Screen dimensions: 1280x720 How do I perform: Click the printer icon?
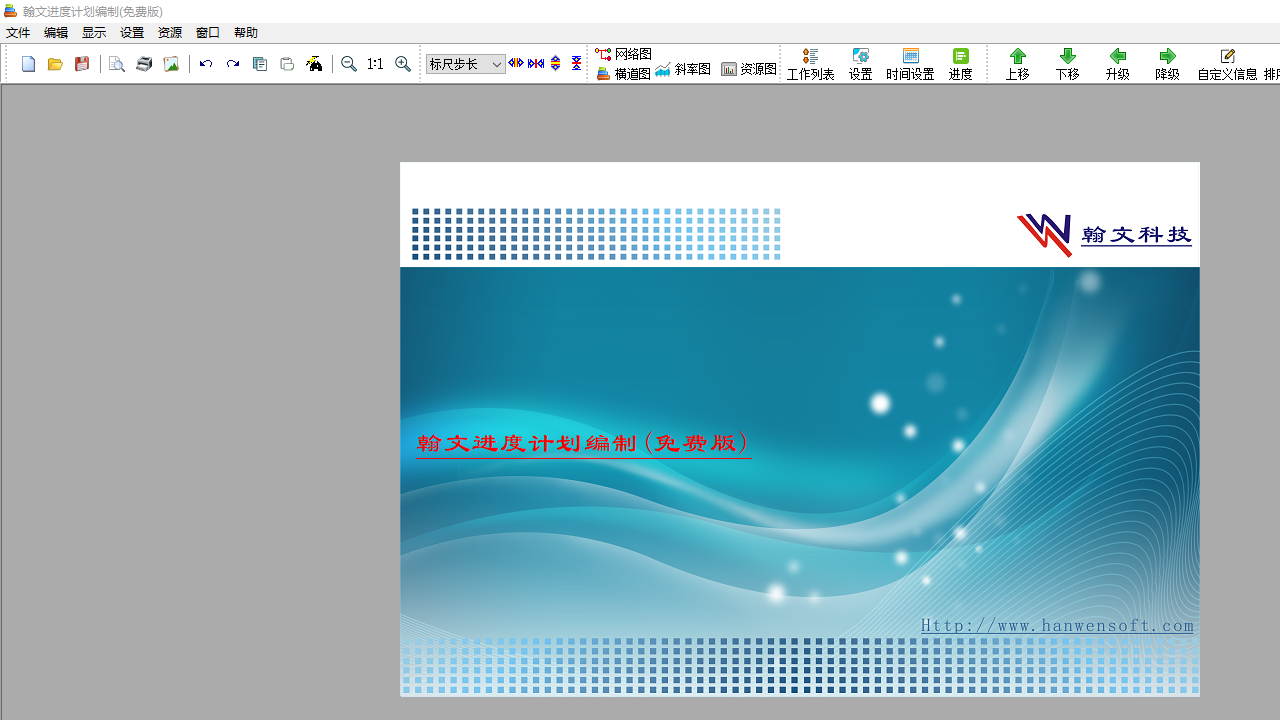144,64
